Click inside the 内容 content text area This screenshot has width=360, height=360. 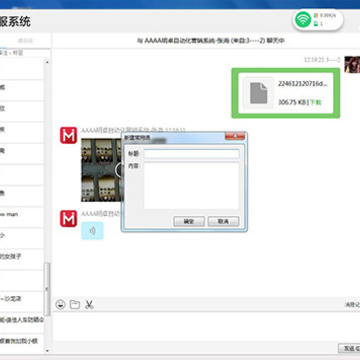(191, 186)
